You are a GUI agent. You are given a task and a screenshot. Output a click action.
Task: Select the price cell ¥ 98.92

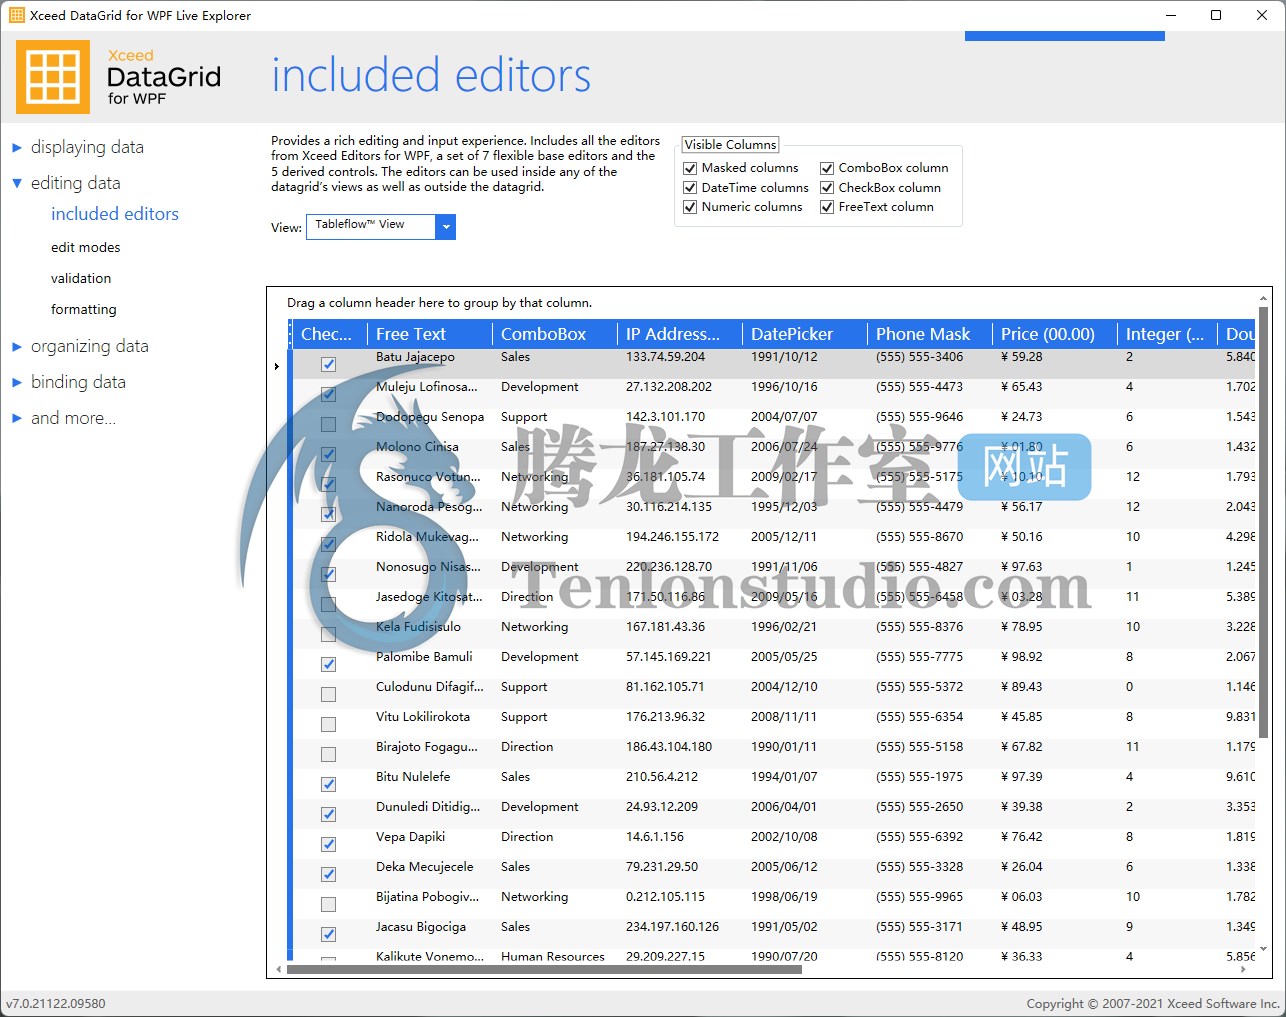[x=1022, y=657]
